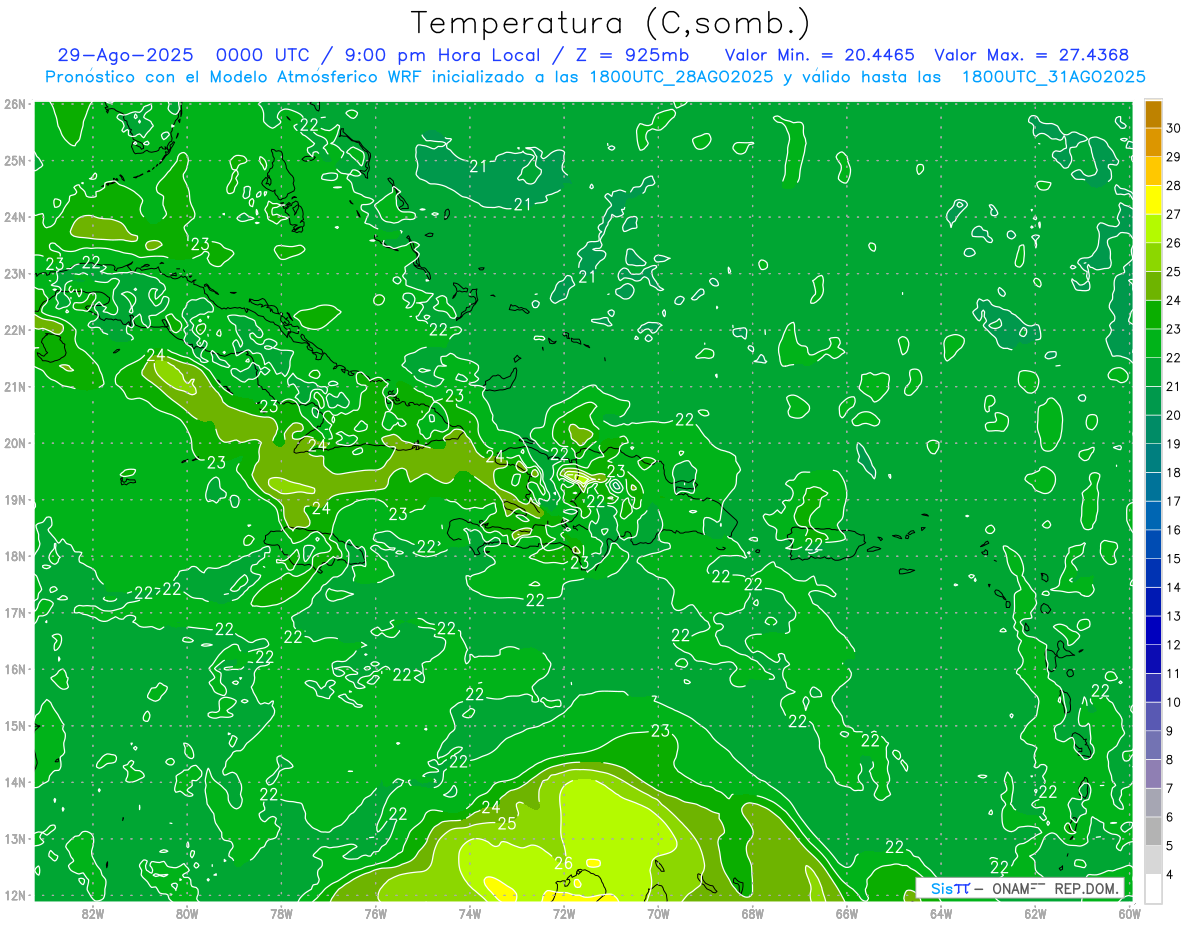1200x927 pixels.
Task: Click the 24N latitude axis label
Action: click(14, 217)
